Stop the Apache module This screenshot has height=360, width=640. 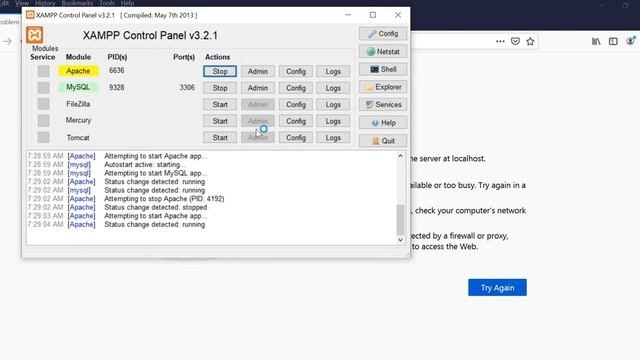click(220, 71)
